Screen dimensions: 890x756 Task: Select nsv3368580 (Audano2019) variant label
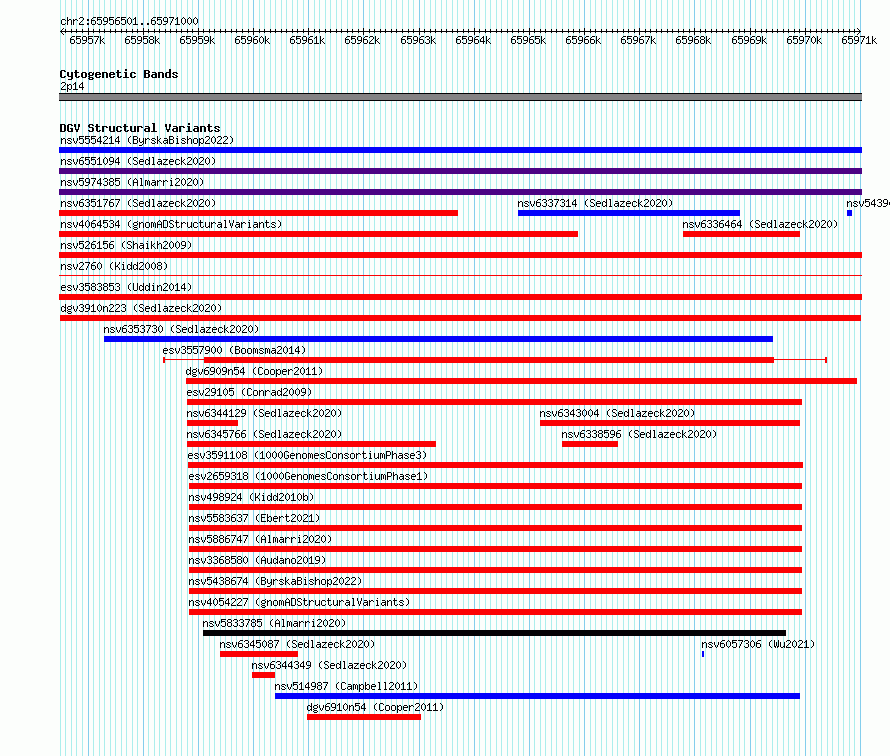pyautogui.click(x=257, y=560)
